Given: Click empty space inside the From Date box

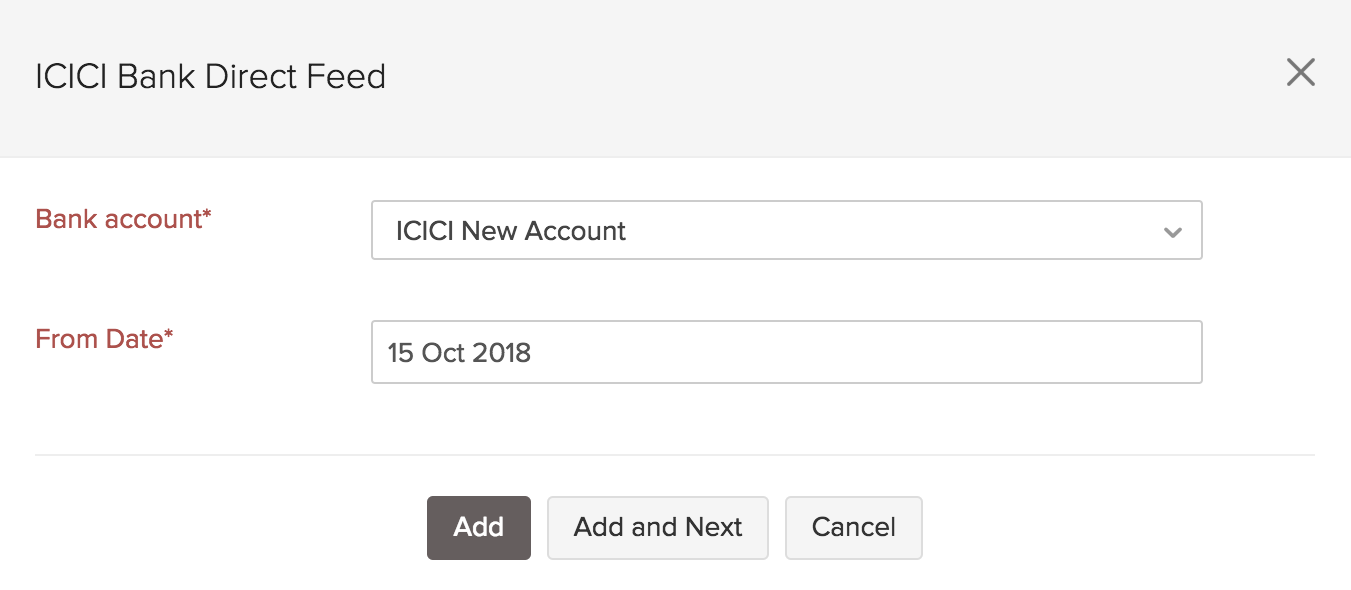Looking at the screenshot, I should pyautogui.click(x=900, y=352).
